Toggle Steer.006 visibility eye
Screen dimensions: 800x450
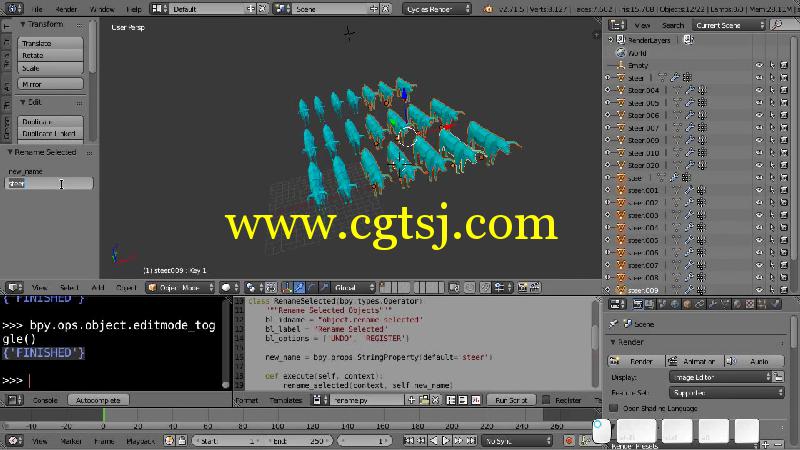click(759, 115)
